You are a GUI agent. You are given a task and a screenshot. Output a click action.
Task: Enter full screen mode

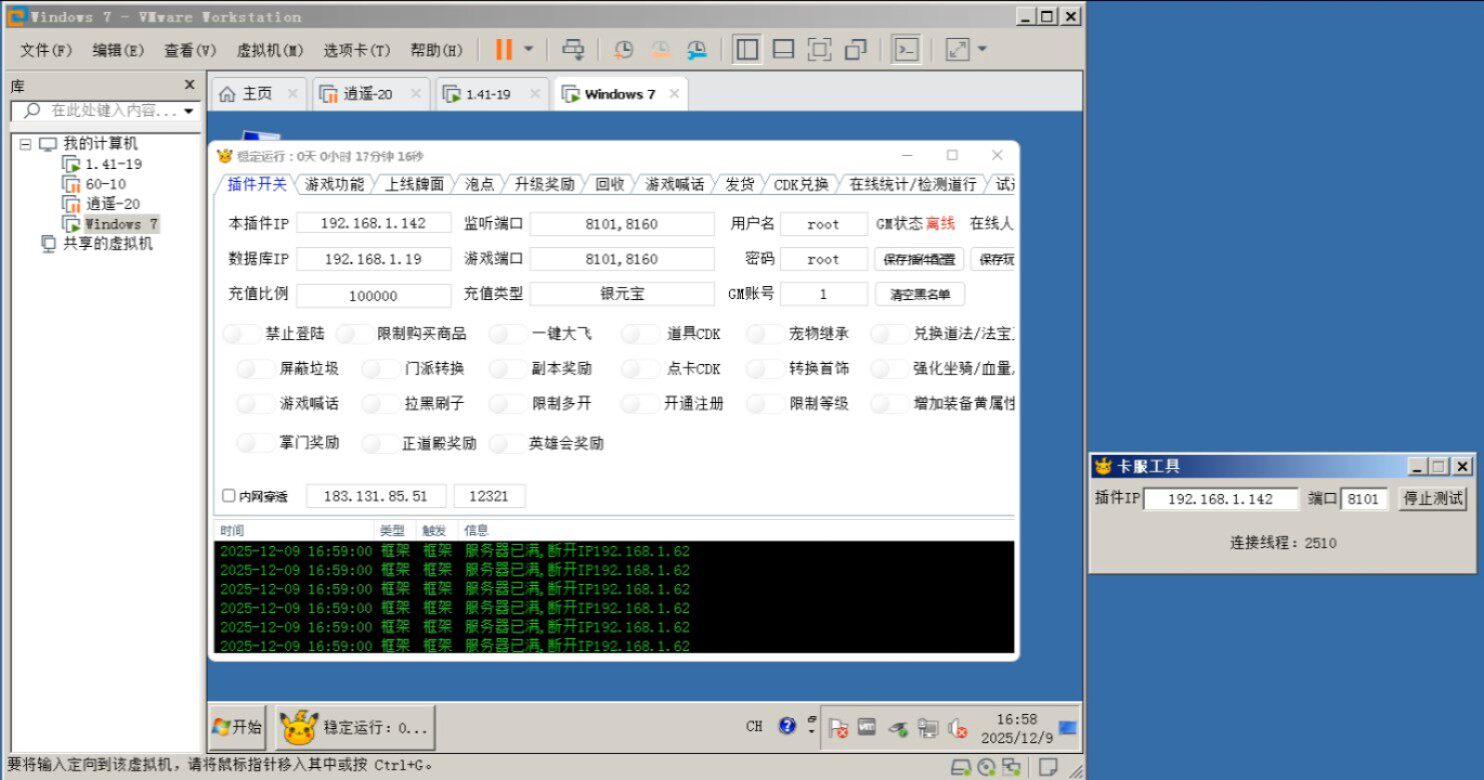[x=819, y=49]
